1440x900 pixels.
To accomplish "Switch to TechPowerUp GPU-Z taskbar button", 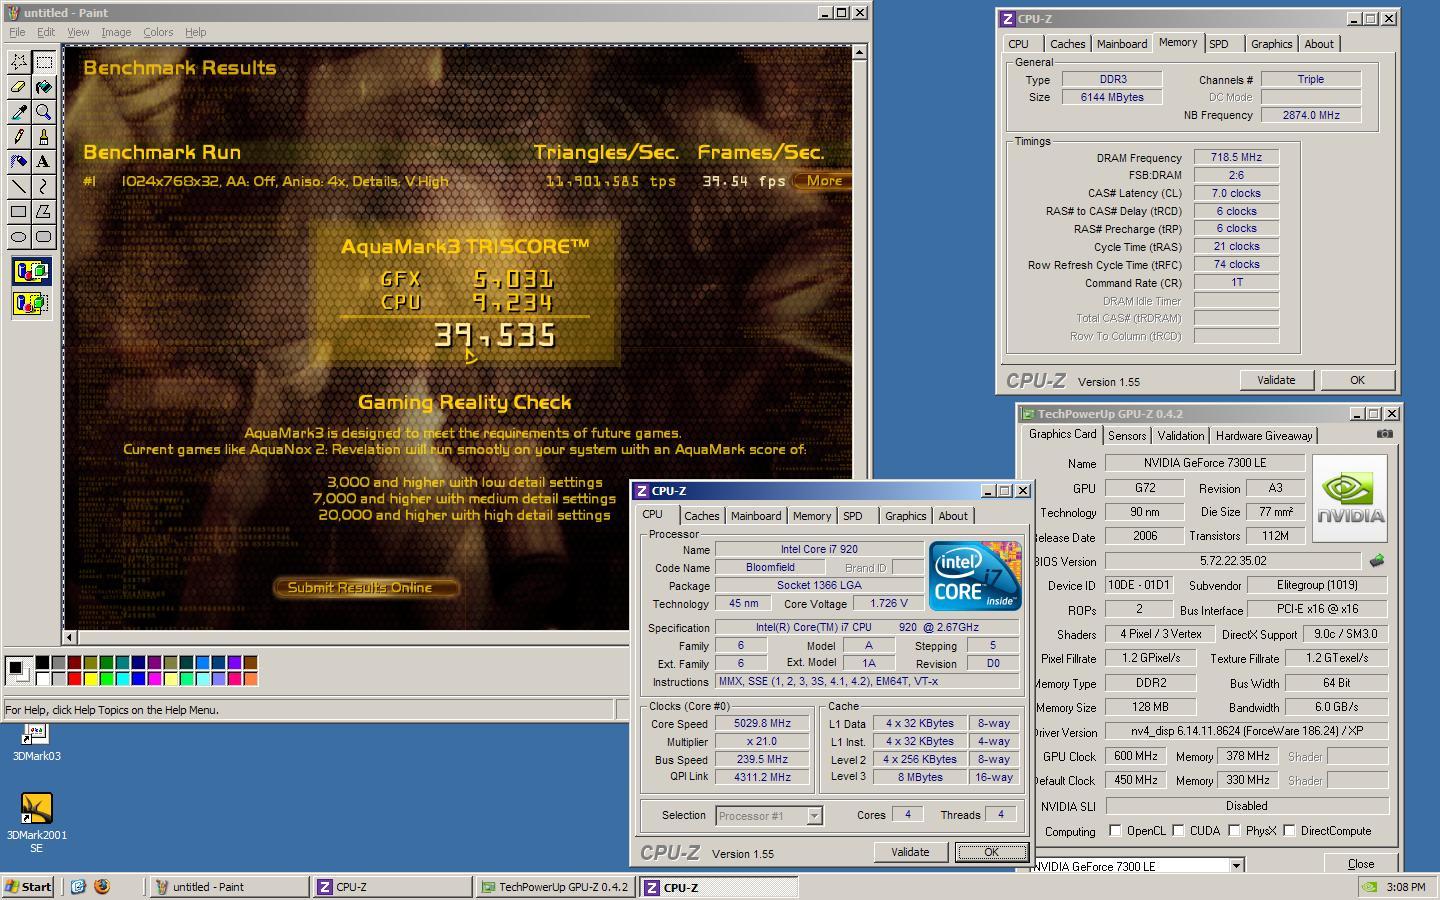I will coord(555,887).
